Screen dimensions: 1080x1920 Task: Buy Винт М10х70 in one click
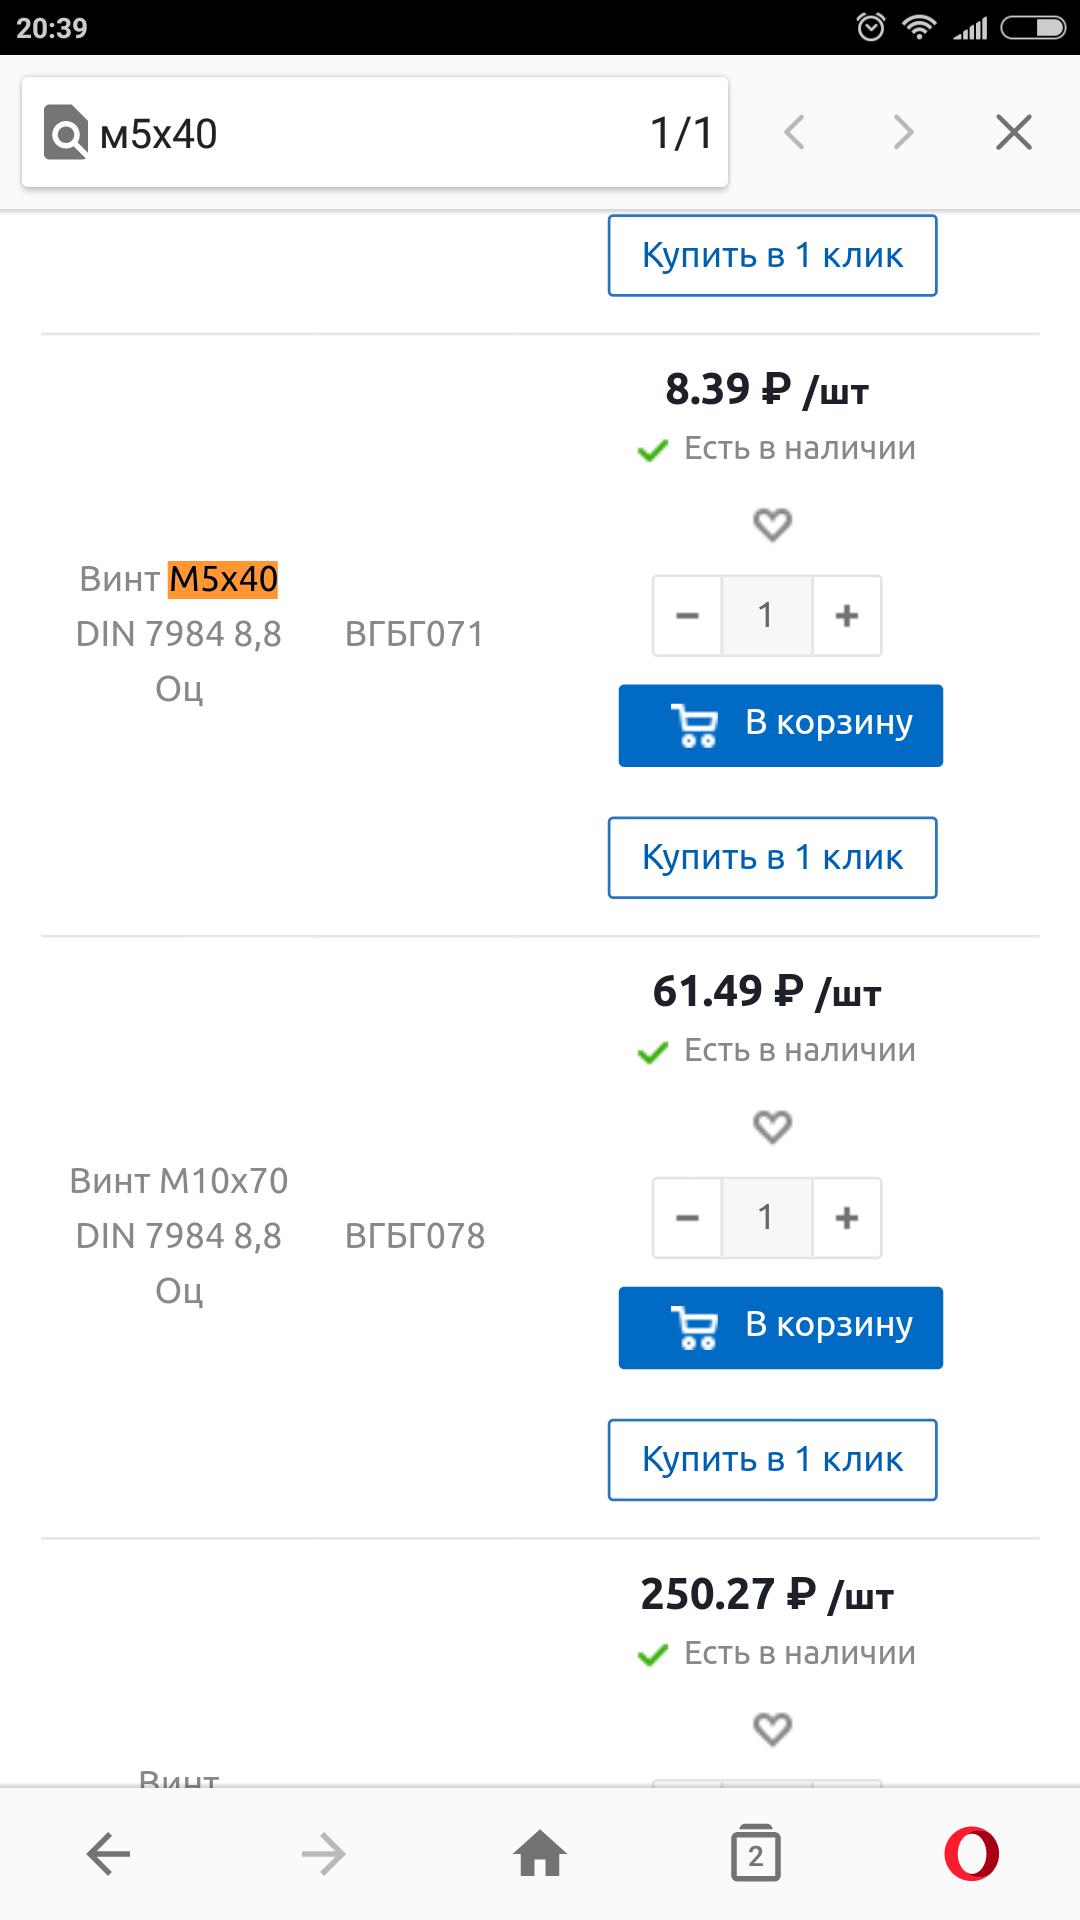(x=772, y=1460)
